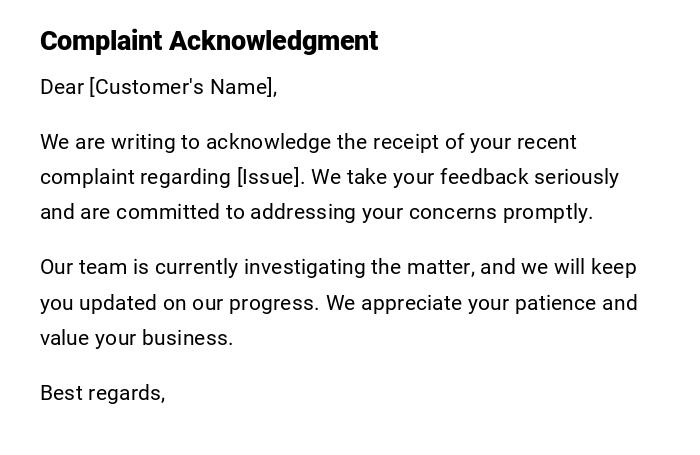Click "Our team" at second paragraph start
Viewport: 700px width, 455px height.
(x=81, y=267)
